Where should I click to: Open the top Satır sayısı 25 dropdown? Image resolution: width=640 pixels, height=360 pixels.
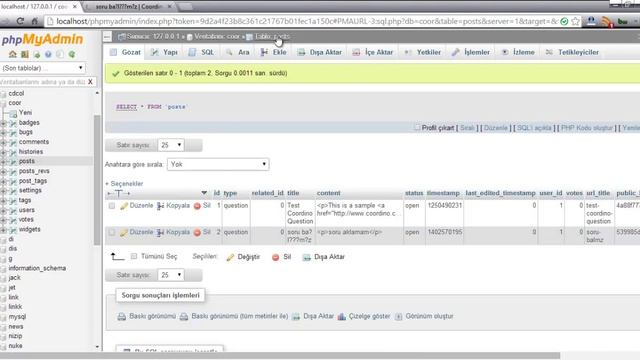(171, 145)
